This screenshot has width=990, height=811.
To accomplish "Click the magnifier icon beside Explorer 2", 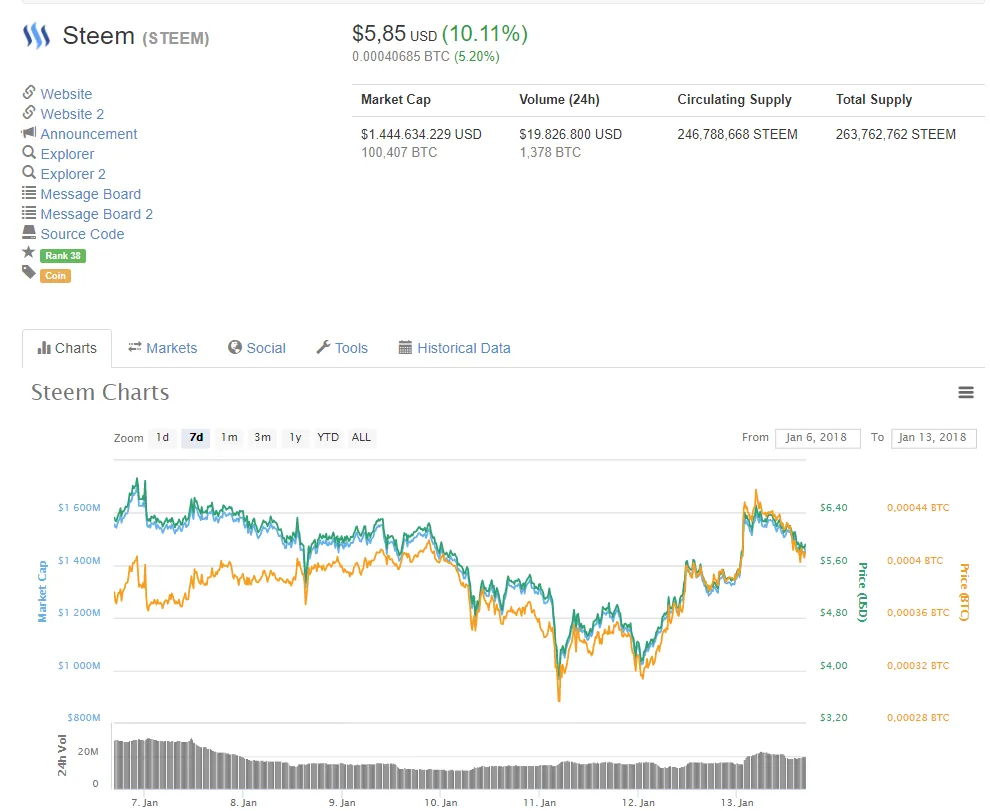I will tap(28, 172).
